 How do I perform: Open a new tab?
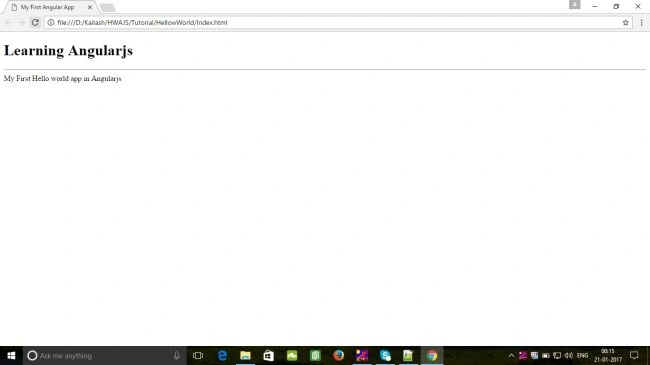pyautogui.click(x=107, y=7)
